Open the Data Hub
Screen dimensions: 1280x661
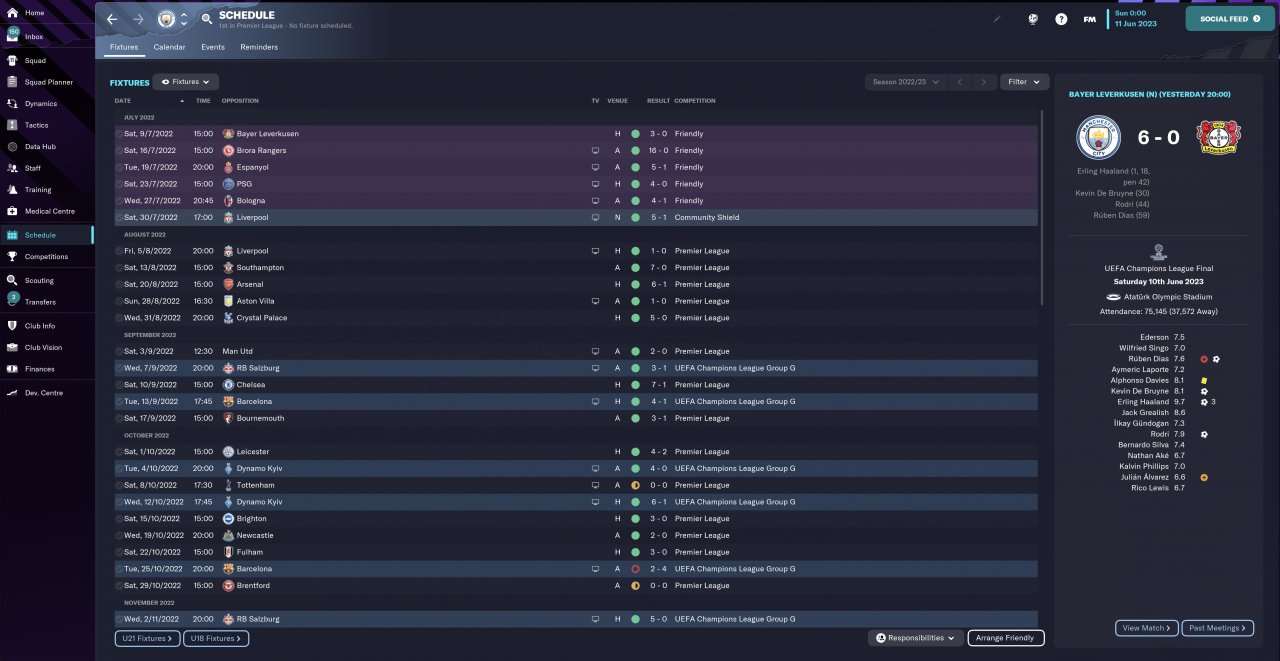point(40,147)
